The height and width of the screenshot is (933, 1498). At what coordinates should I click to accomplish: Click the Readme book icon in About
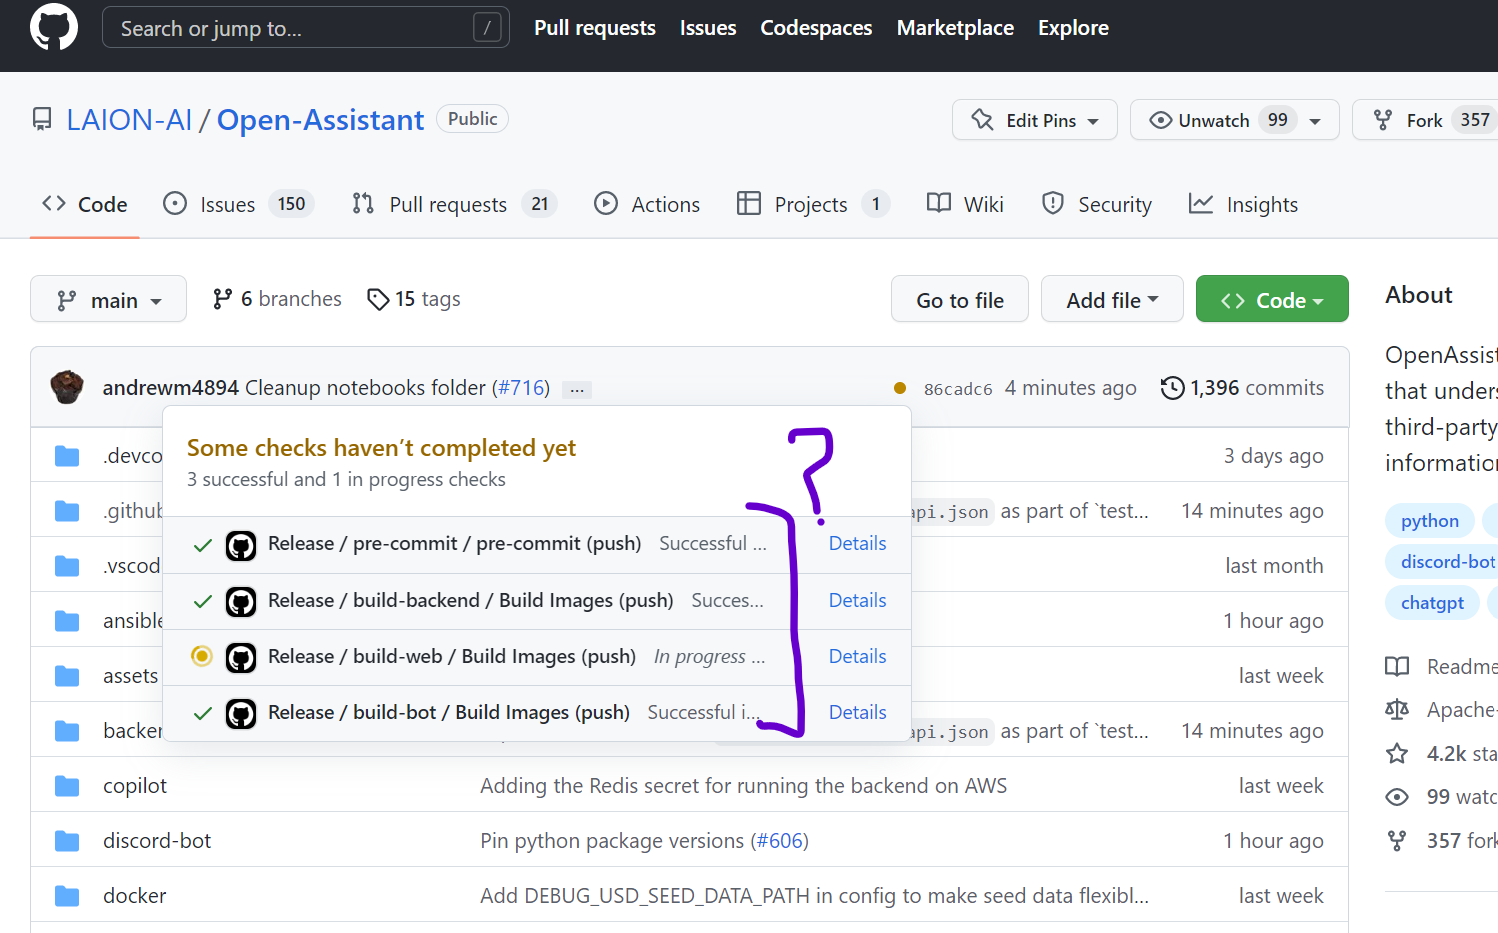coord(1397,666)
